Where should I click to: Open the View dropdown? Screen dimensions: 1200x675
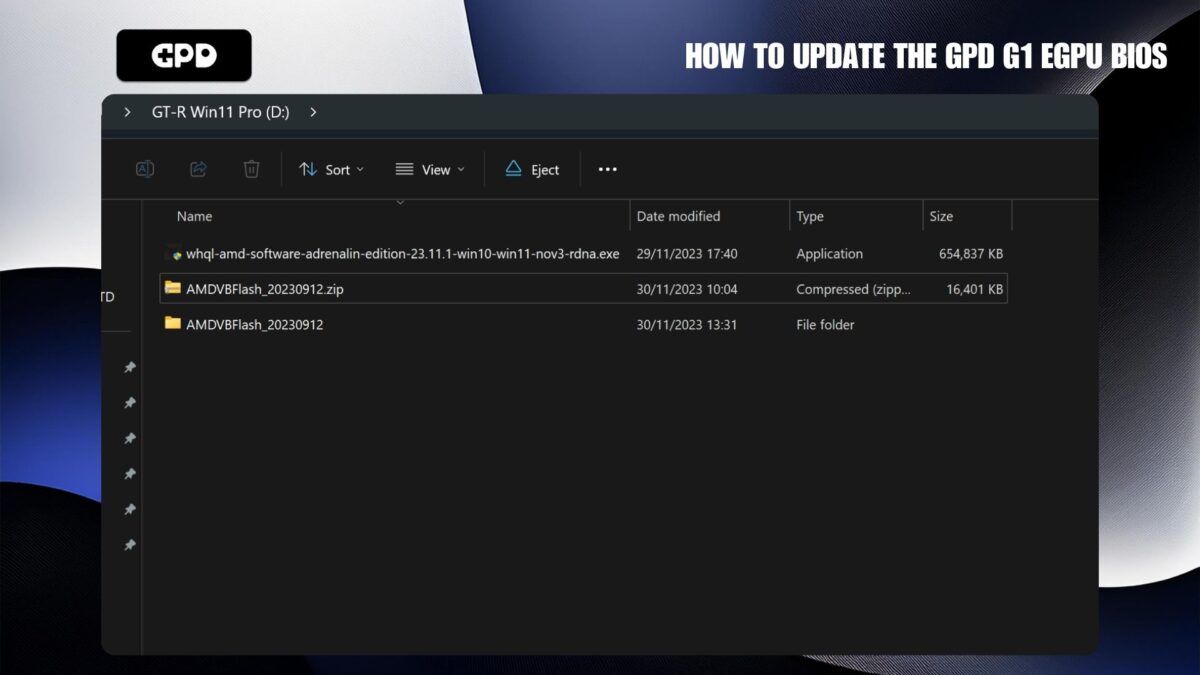tap(430, 169)
